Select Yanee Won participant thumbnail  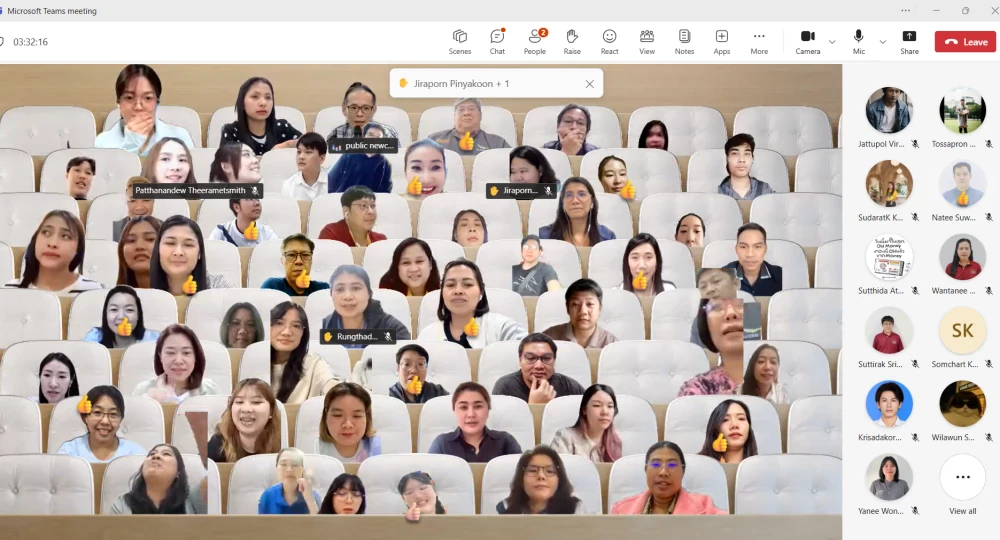tap(889, 477)
